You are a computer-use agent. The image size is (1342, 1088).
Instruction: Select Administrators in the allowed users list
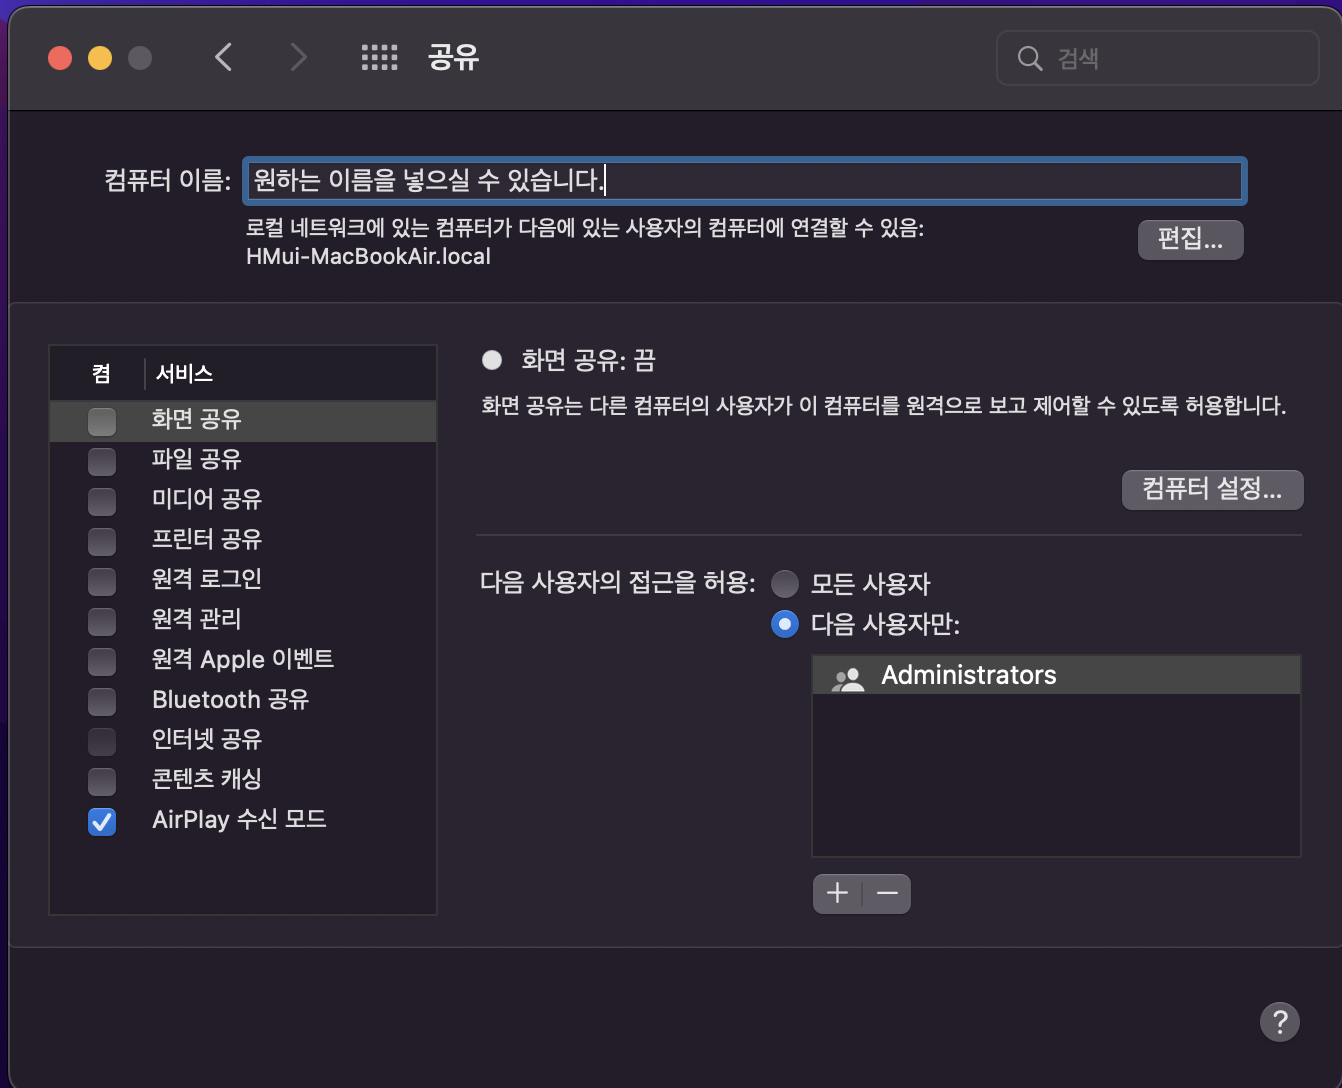pos(968,675)
